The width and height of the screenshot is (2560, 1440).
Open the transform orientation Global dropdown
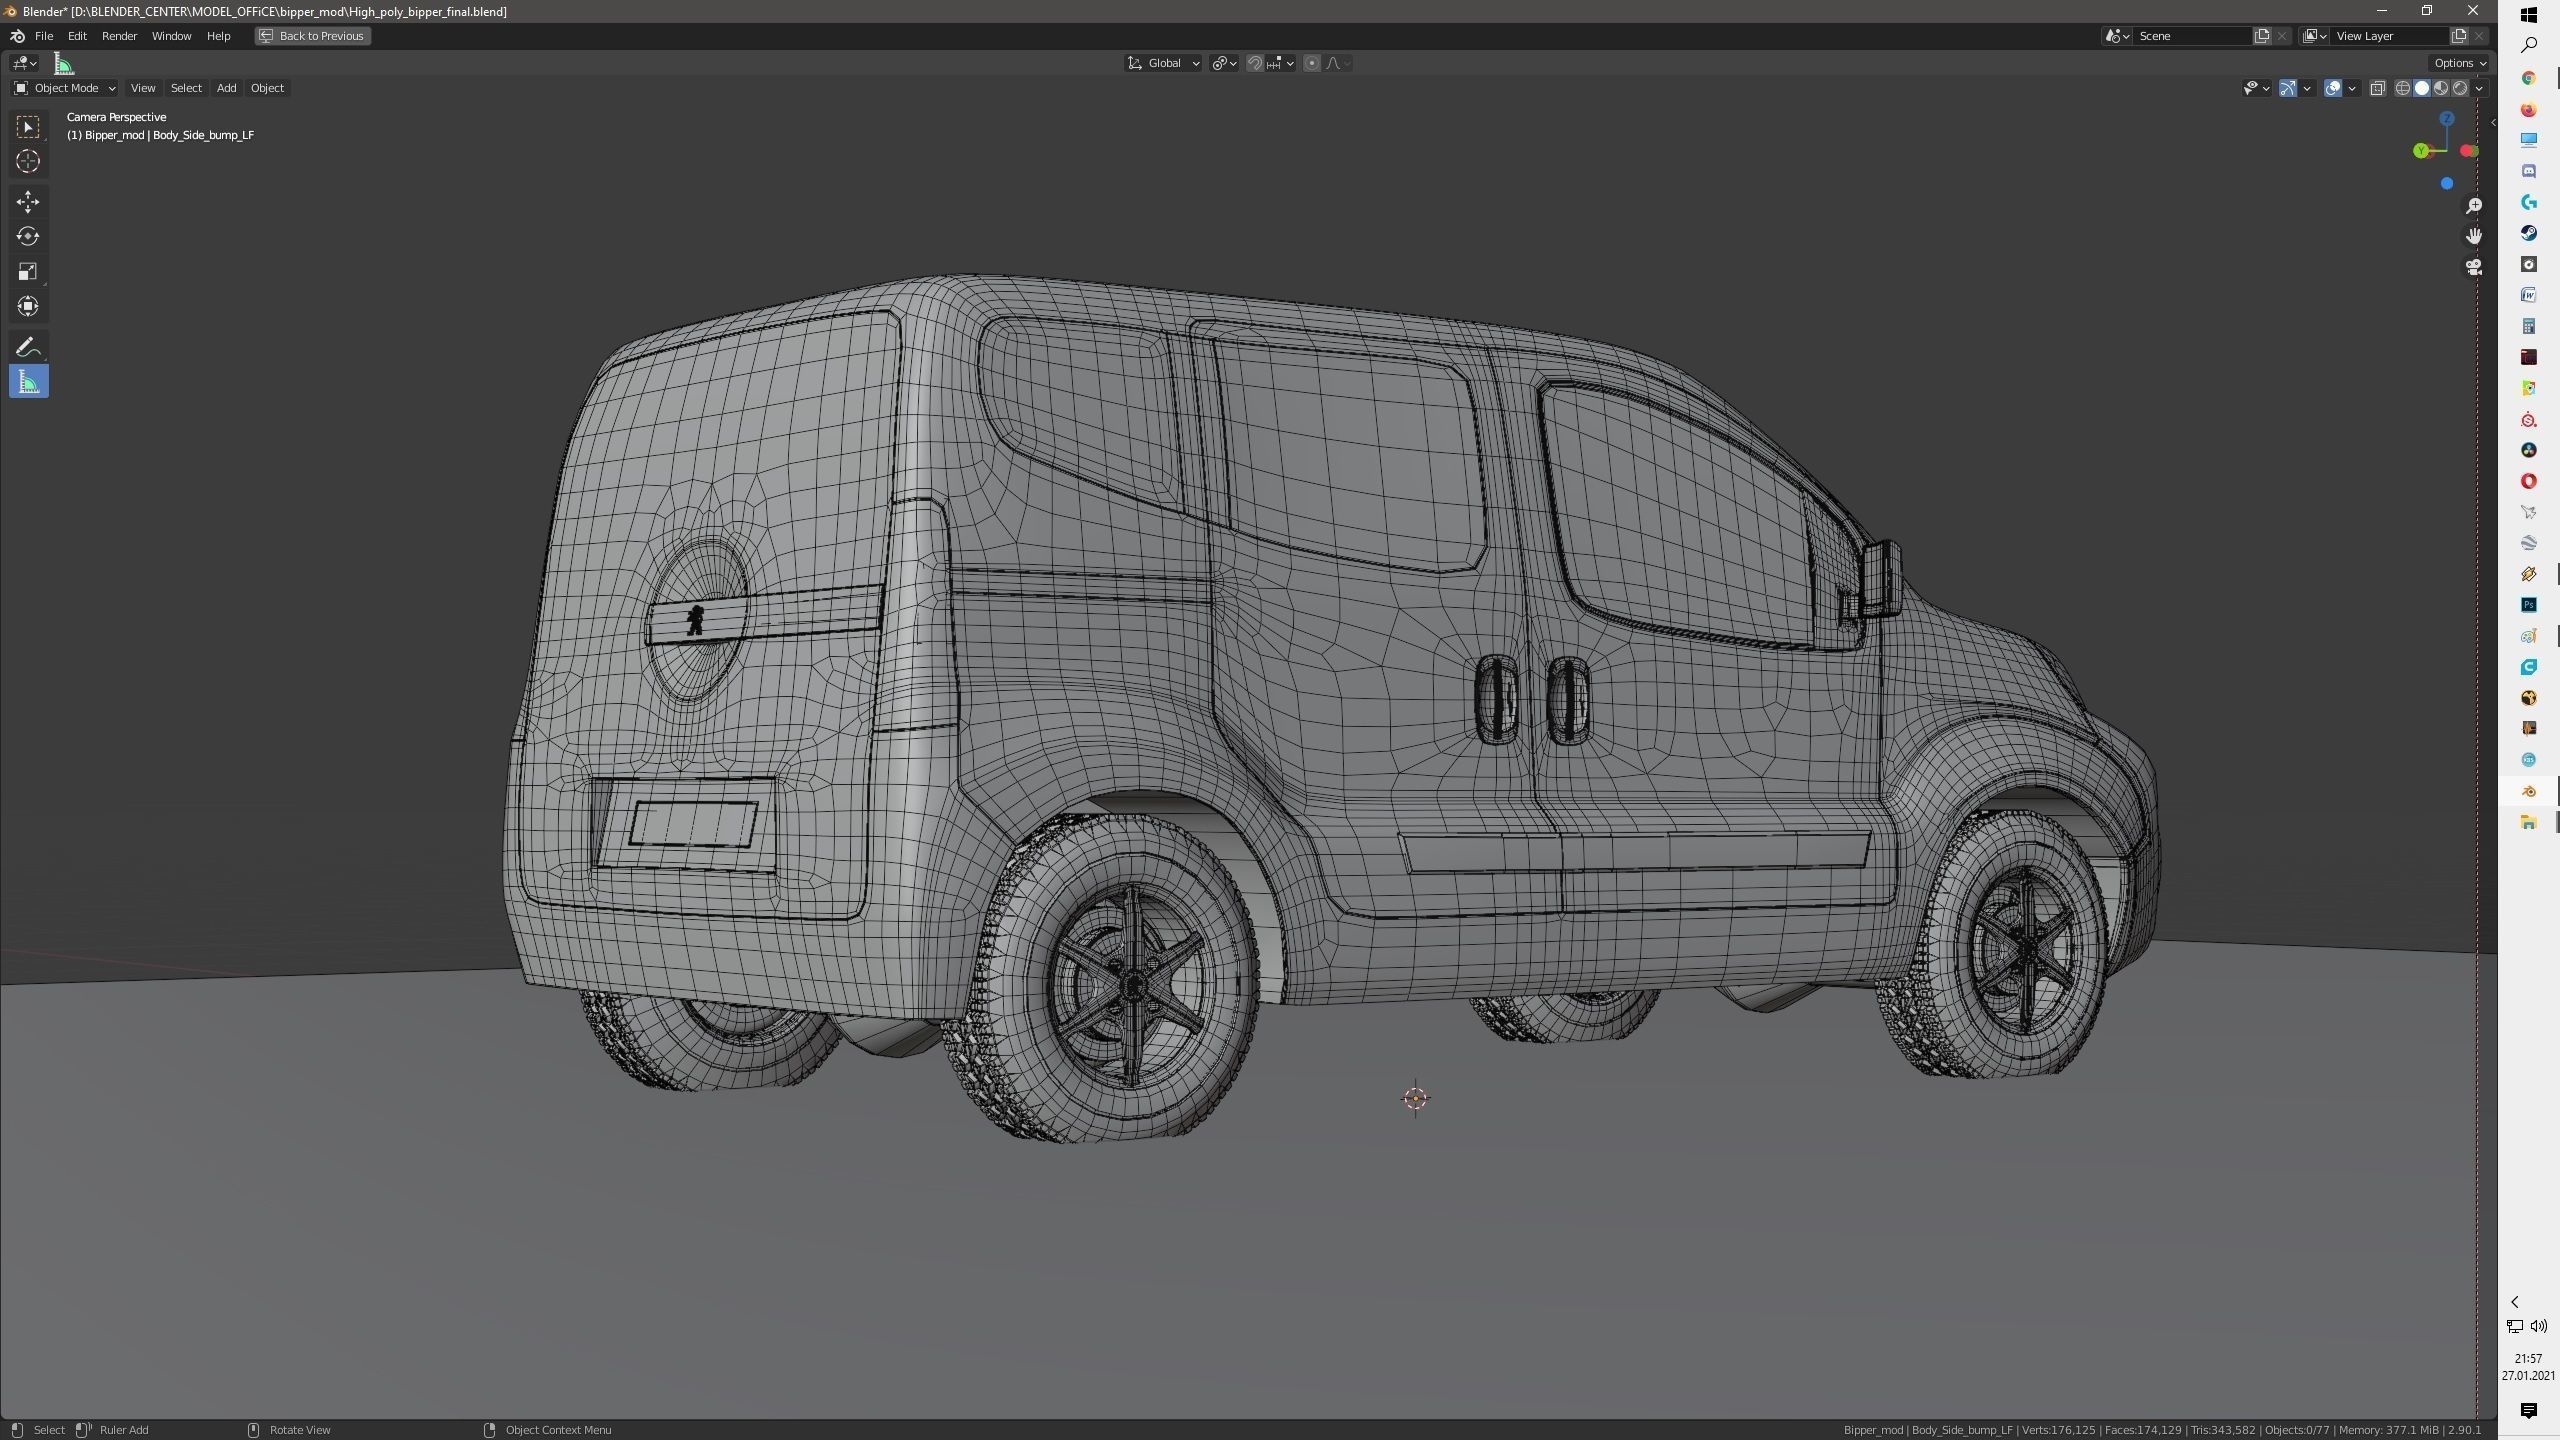point(1163,62)
